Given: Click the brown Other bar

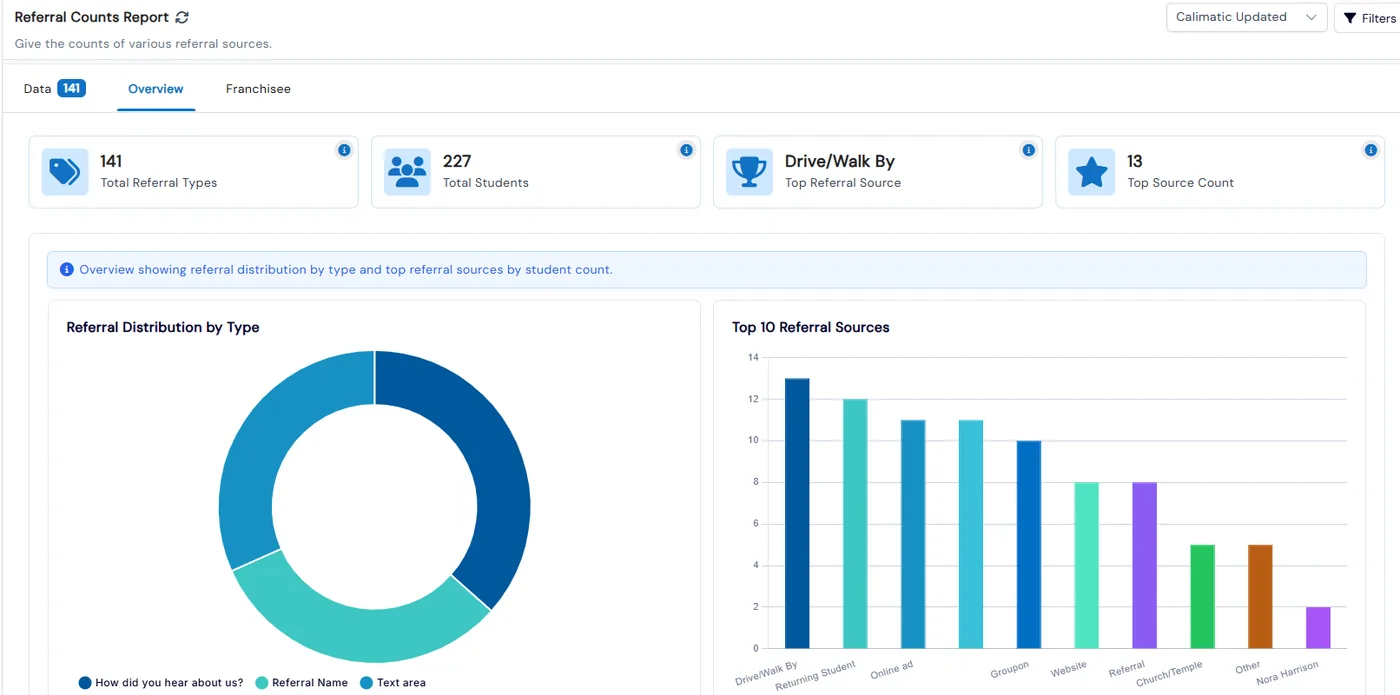Looking at the screenshot, I should pos(1260,596).
